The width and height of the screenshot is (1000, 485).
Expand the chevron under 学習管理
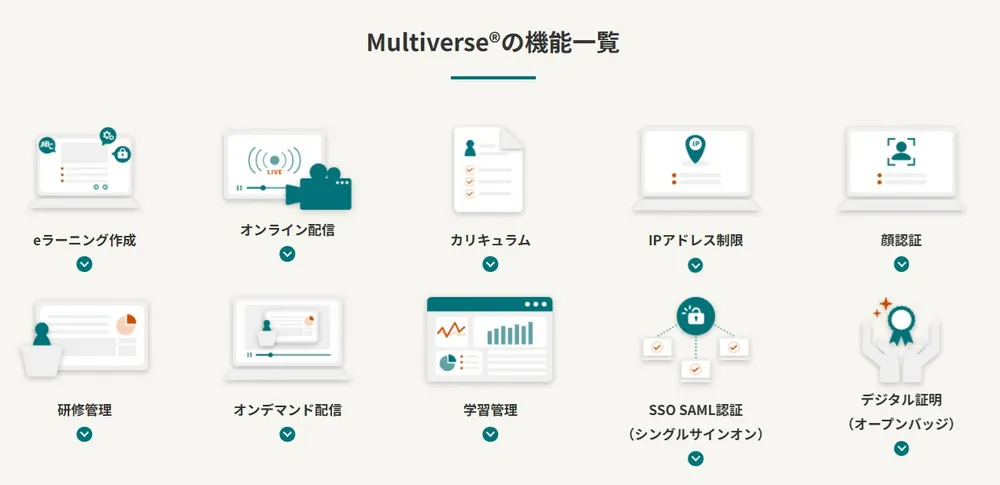490,434
